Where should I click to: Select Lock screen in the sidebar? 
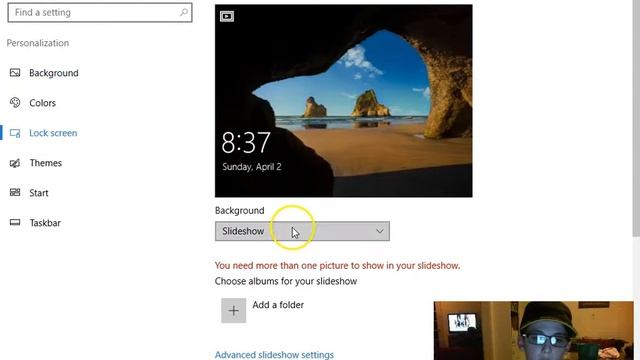(x=53, y=133)
